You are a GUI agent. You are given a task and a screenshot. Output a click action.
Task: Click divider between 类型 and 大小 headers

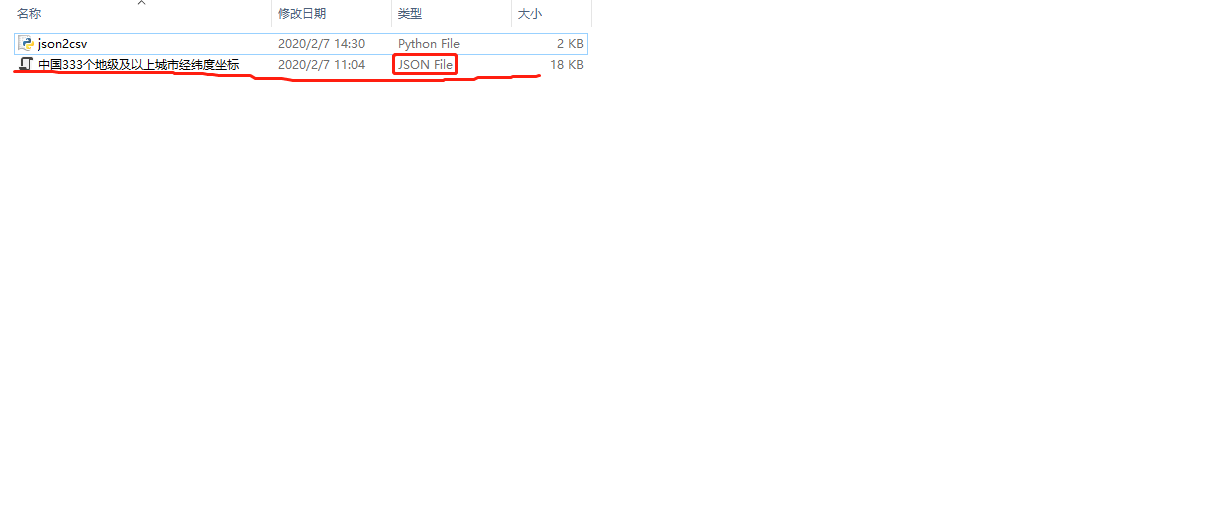[511, 14]
